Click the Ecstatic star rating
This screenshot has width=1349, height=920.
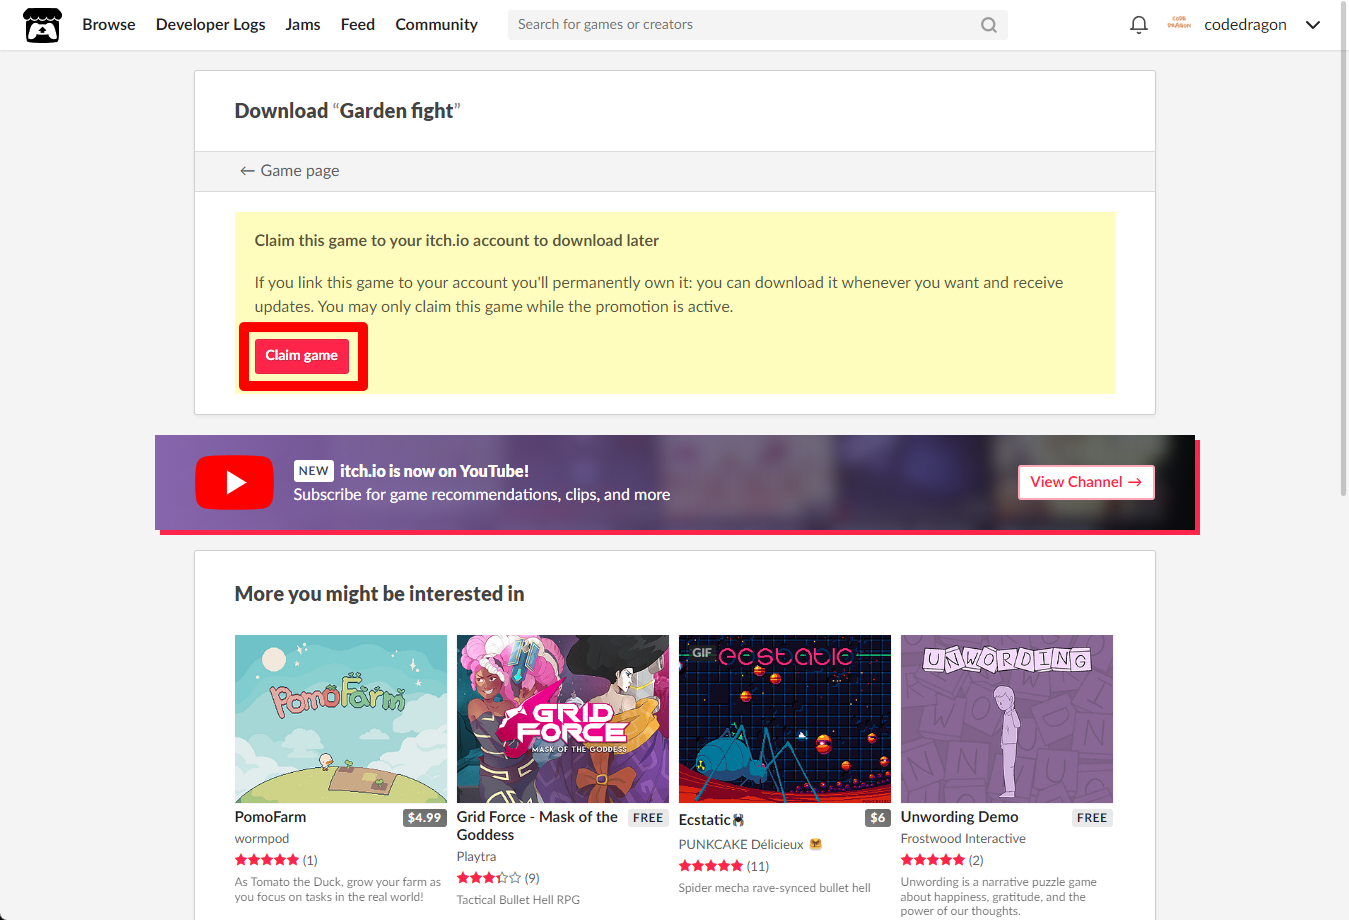tap(711, 866)
